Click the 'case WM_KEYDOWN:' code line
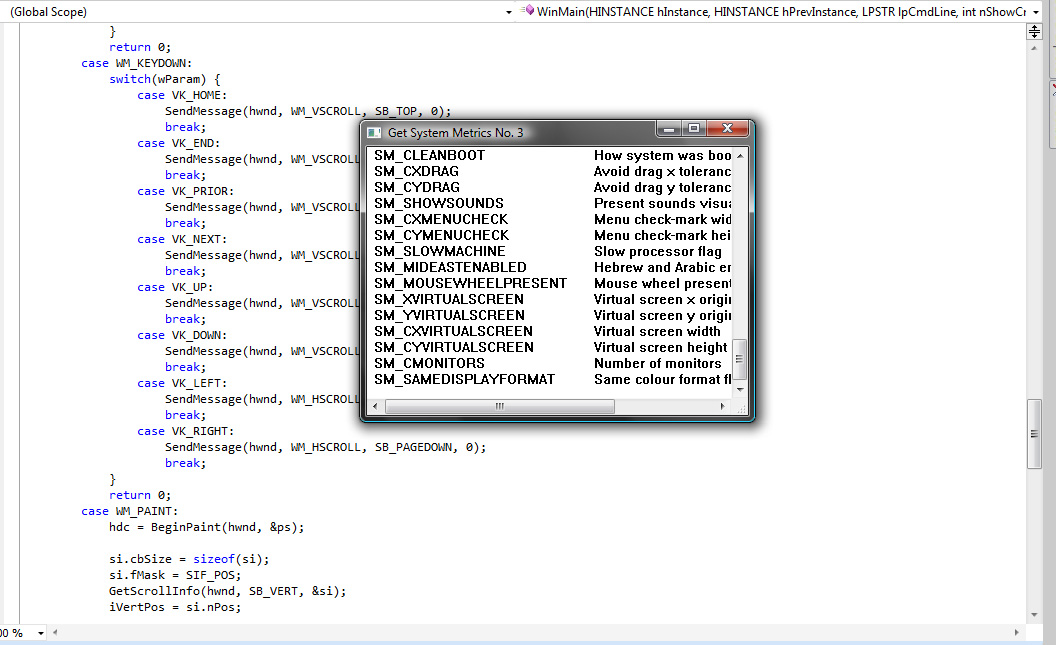 click(137, 63)
